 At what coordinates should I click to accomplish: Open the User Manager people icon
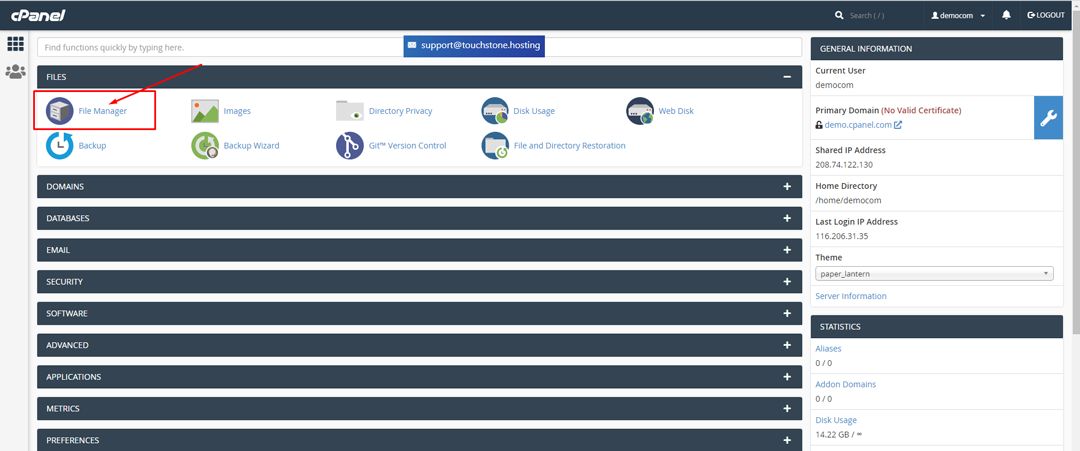coord(15,72)
